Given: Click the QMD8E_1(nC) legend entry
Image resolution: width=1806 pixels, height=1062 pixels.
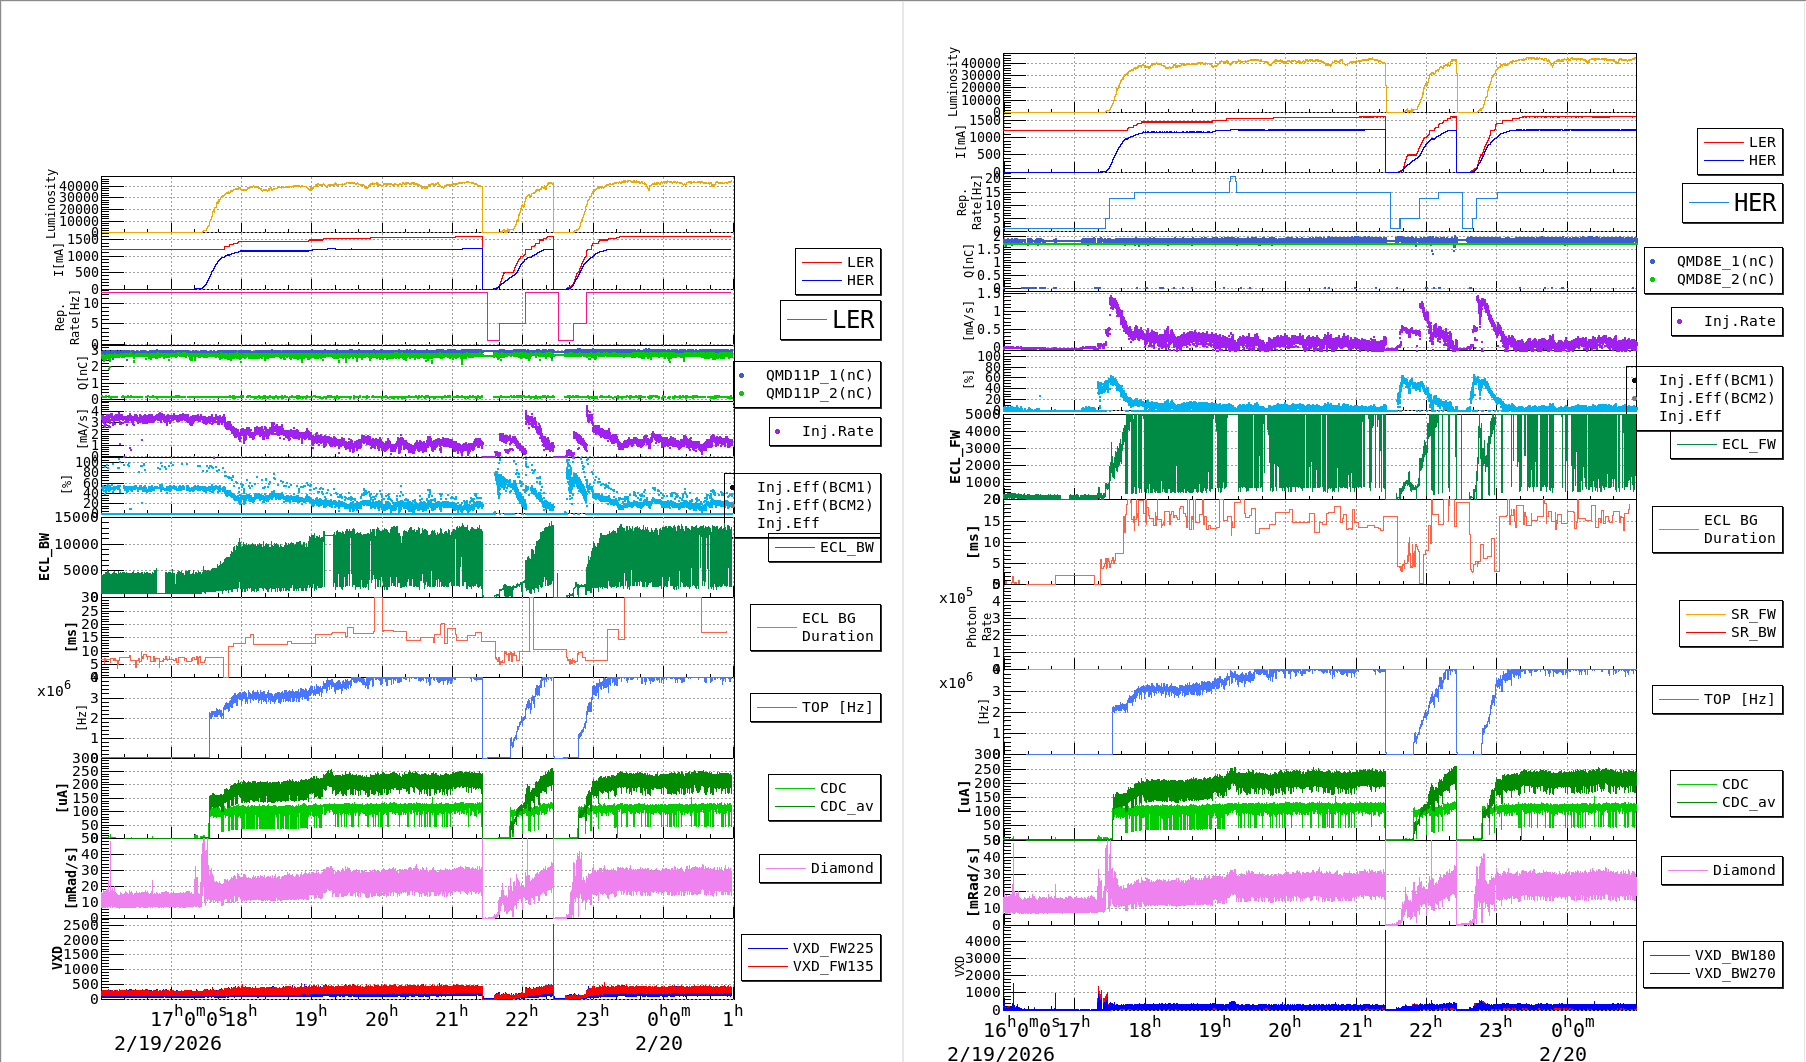Looking at the screenshot, I should [1725, 261].
